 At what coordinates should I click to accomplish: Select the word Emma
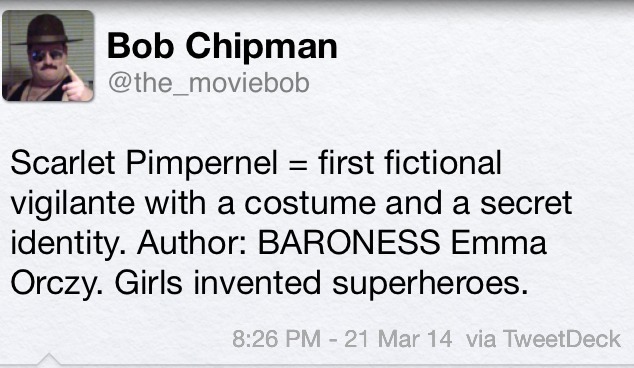[498, 243]
